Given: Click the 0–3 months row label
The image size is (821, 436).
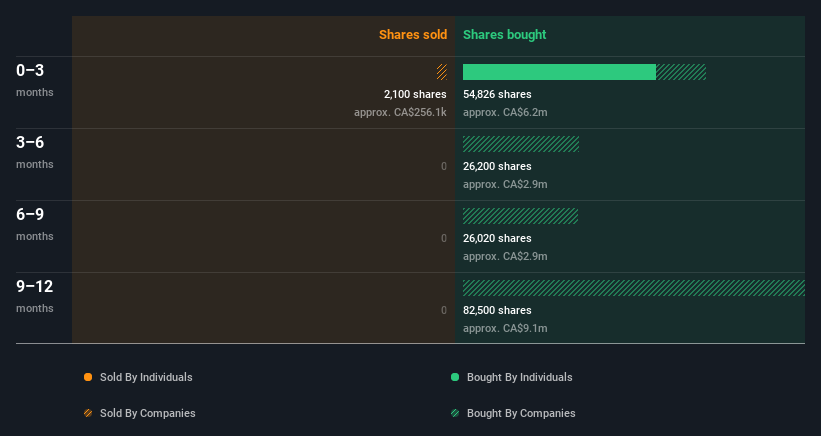Looking at the screenshot, I should [x=35, y=80].
